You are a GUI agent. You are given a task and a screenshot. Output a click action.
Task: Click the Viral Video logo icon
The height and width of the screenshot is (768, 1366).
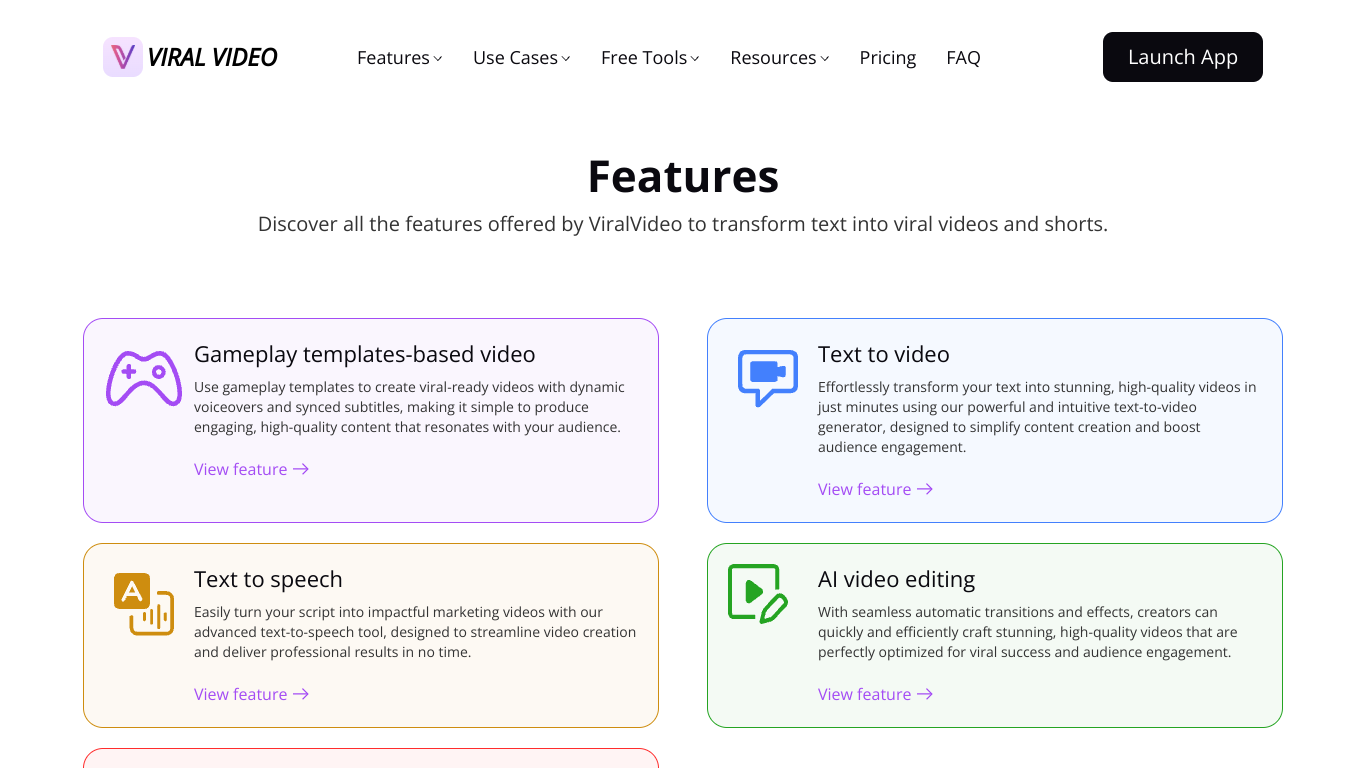(123, 57)
